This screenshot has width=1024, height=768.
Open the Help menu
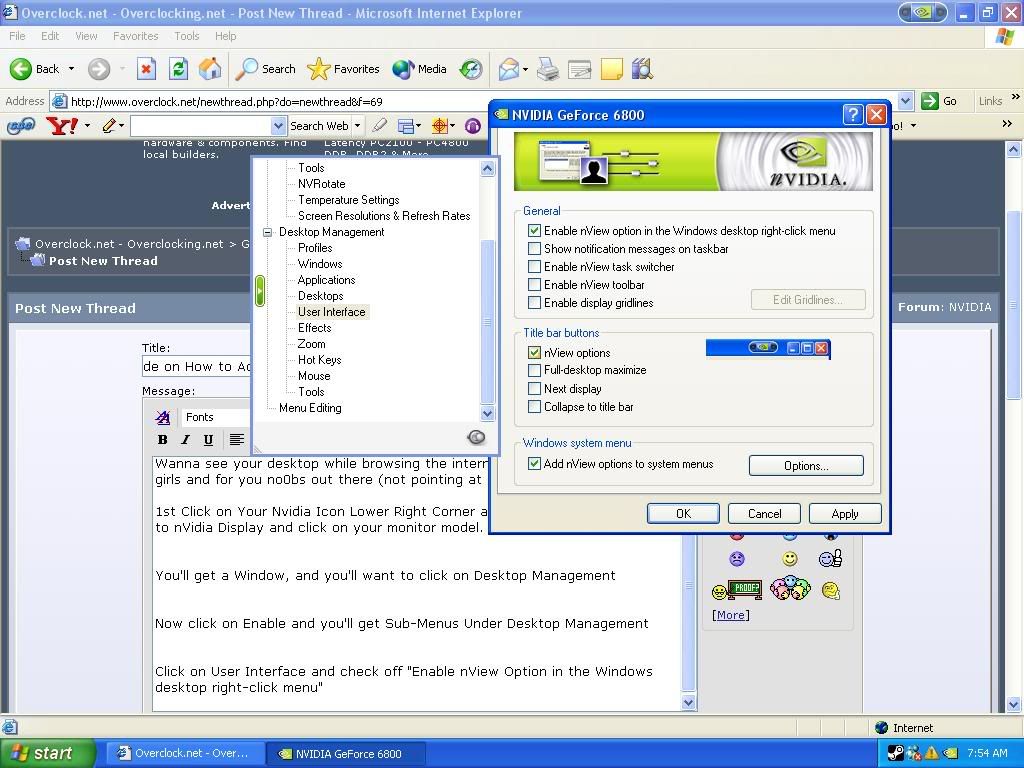[x=225, y=36]
